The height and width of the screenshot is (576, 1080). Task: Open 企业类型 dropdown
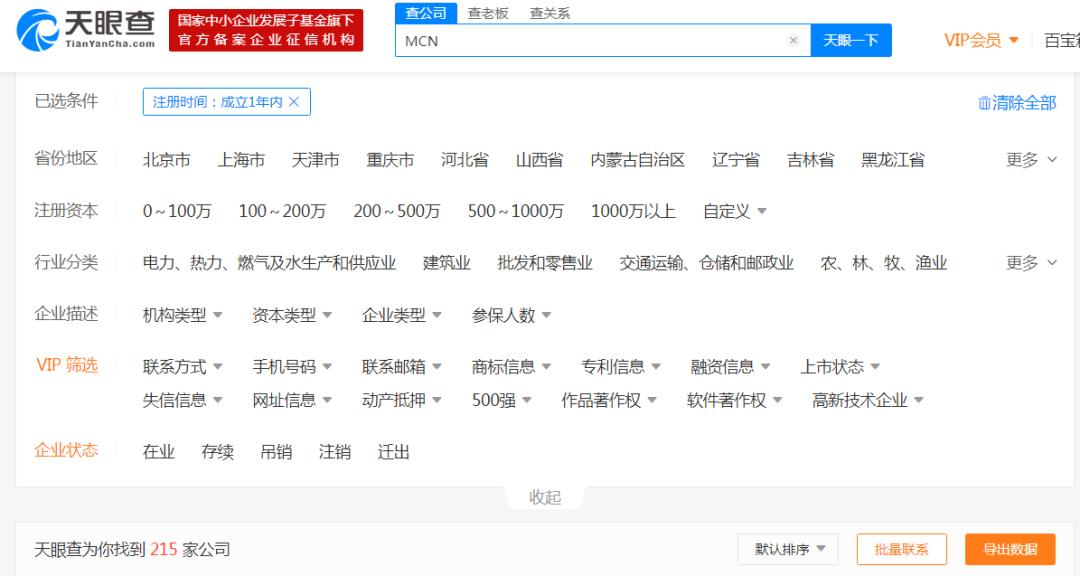coord(401,315)
